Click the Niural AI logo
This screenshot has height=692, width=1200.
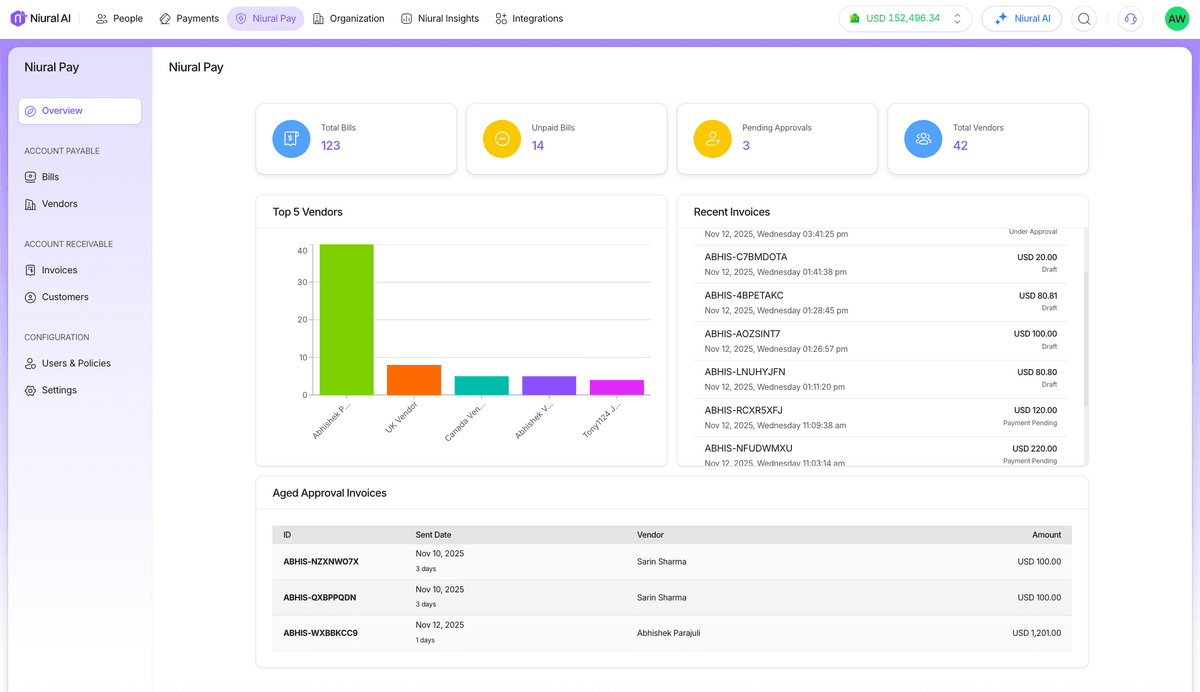40,18
